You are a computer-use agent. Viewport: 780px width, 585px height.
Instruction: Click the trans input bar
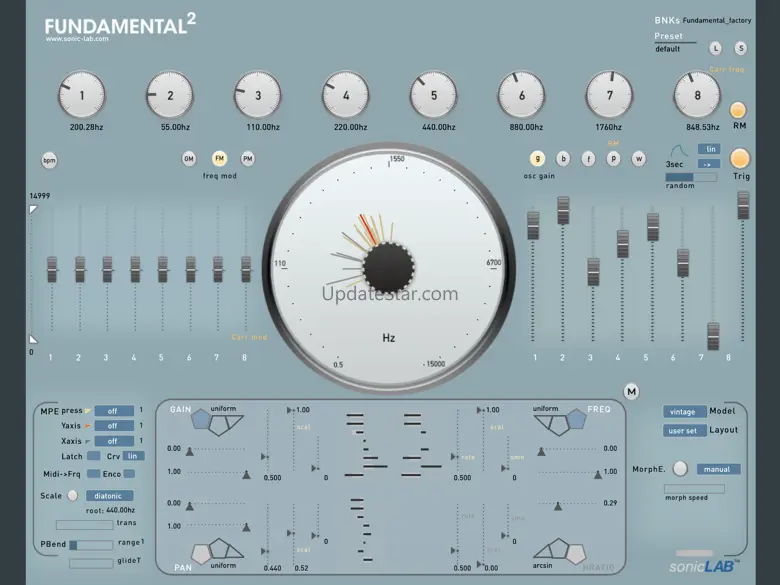[85, 524]
